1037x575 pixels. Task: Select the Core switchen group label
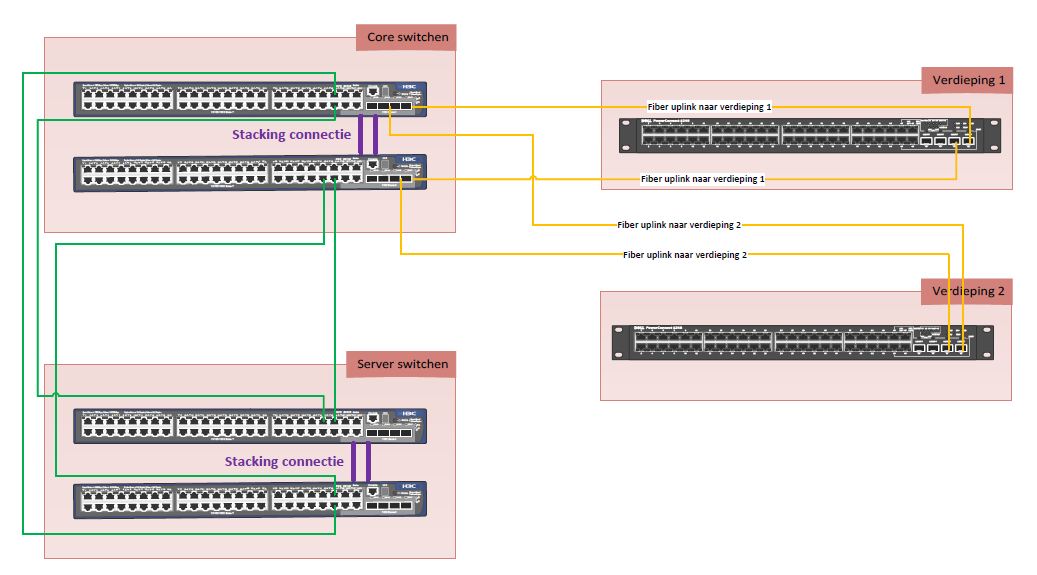(x=407, y=38)
